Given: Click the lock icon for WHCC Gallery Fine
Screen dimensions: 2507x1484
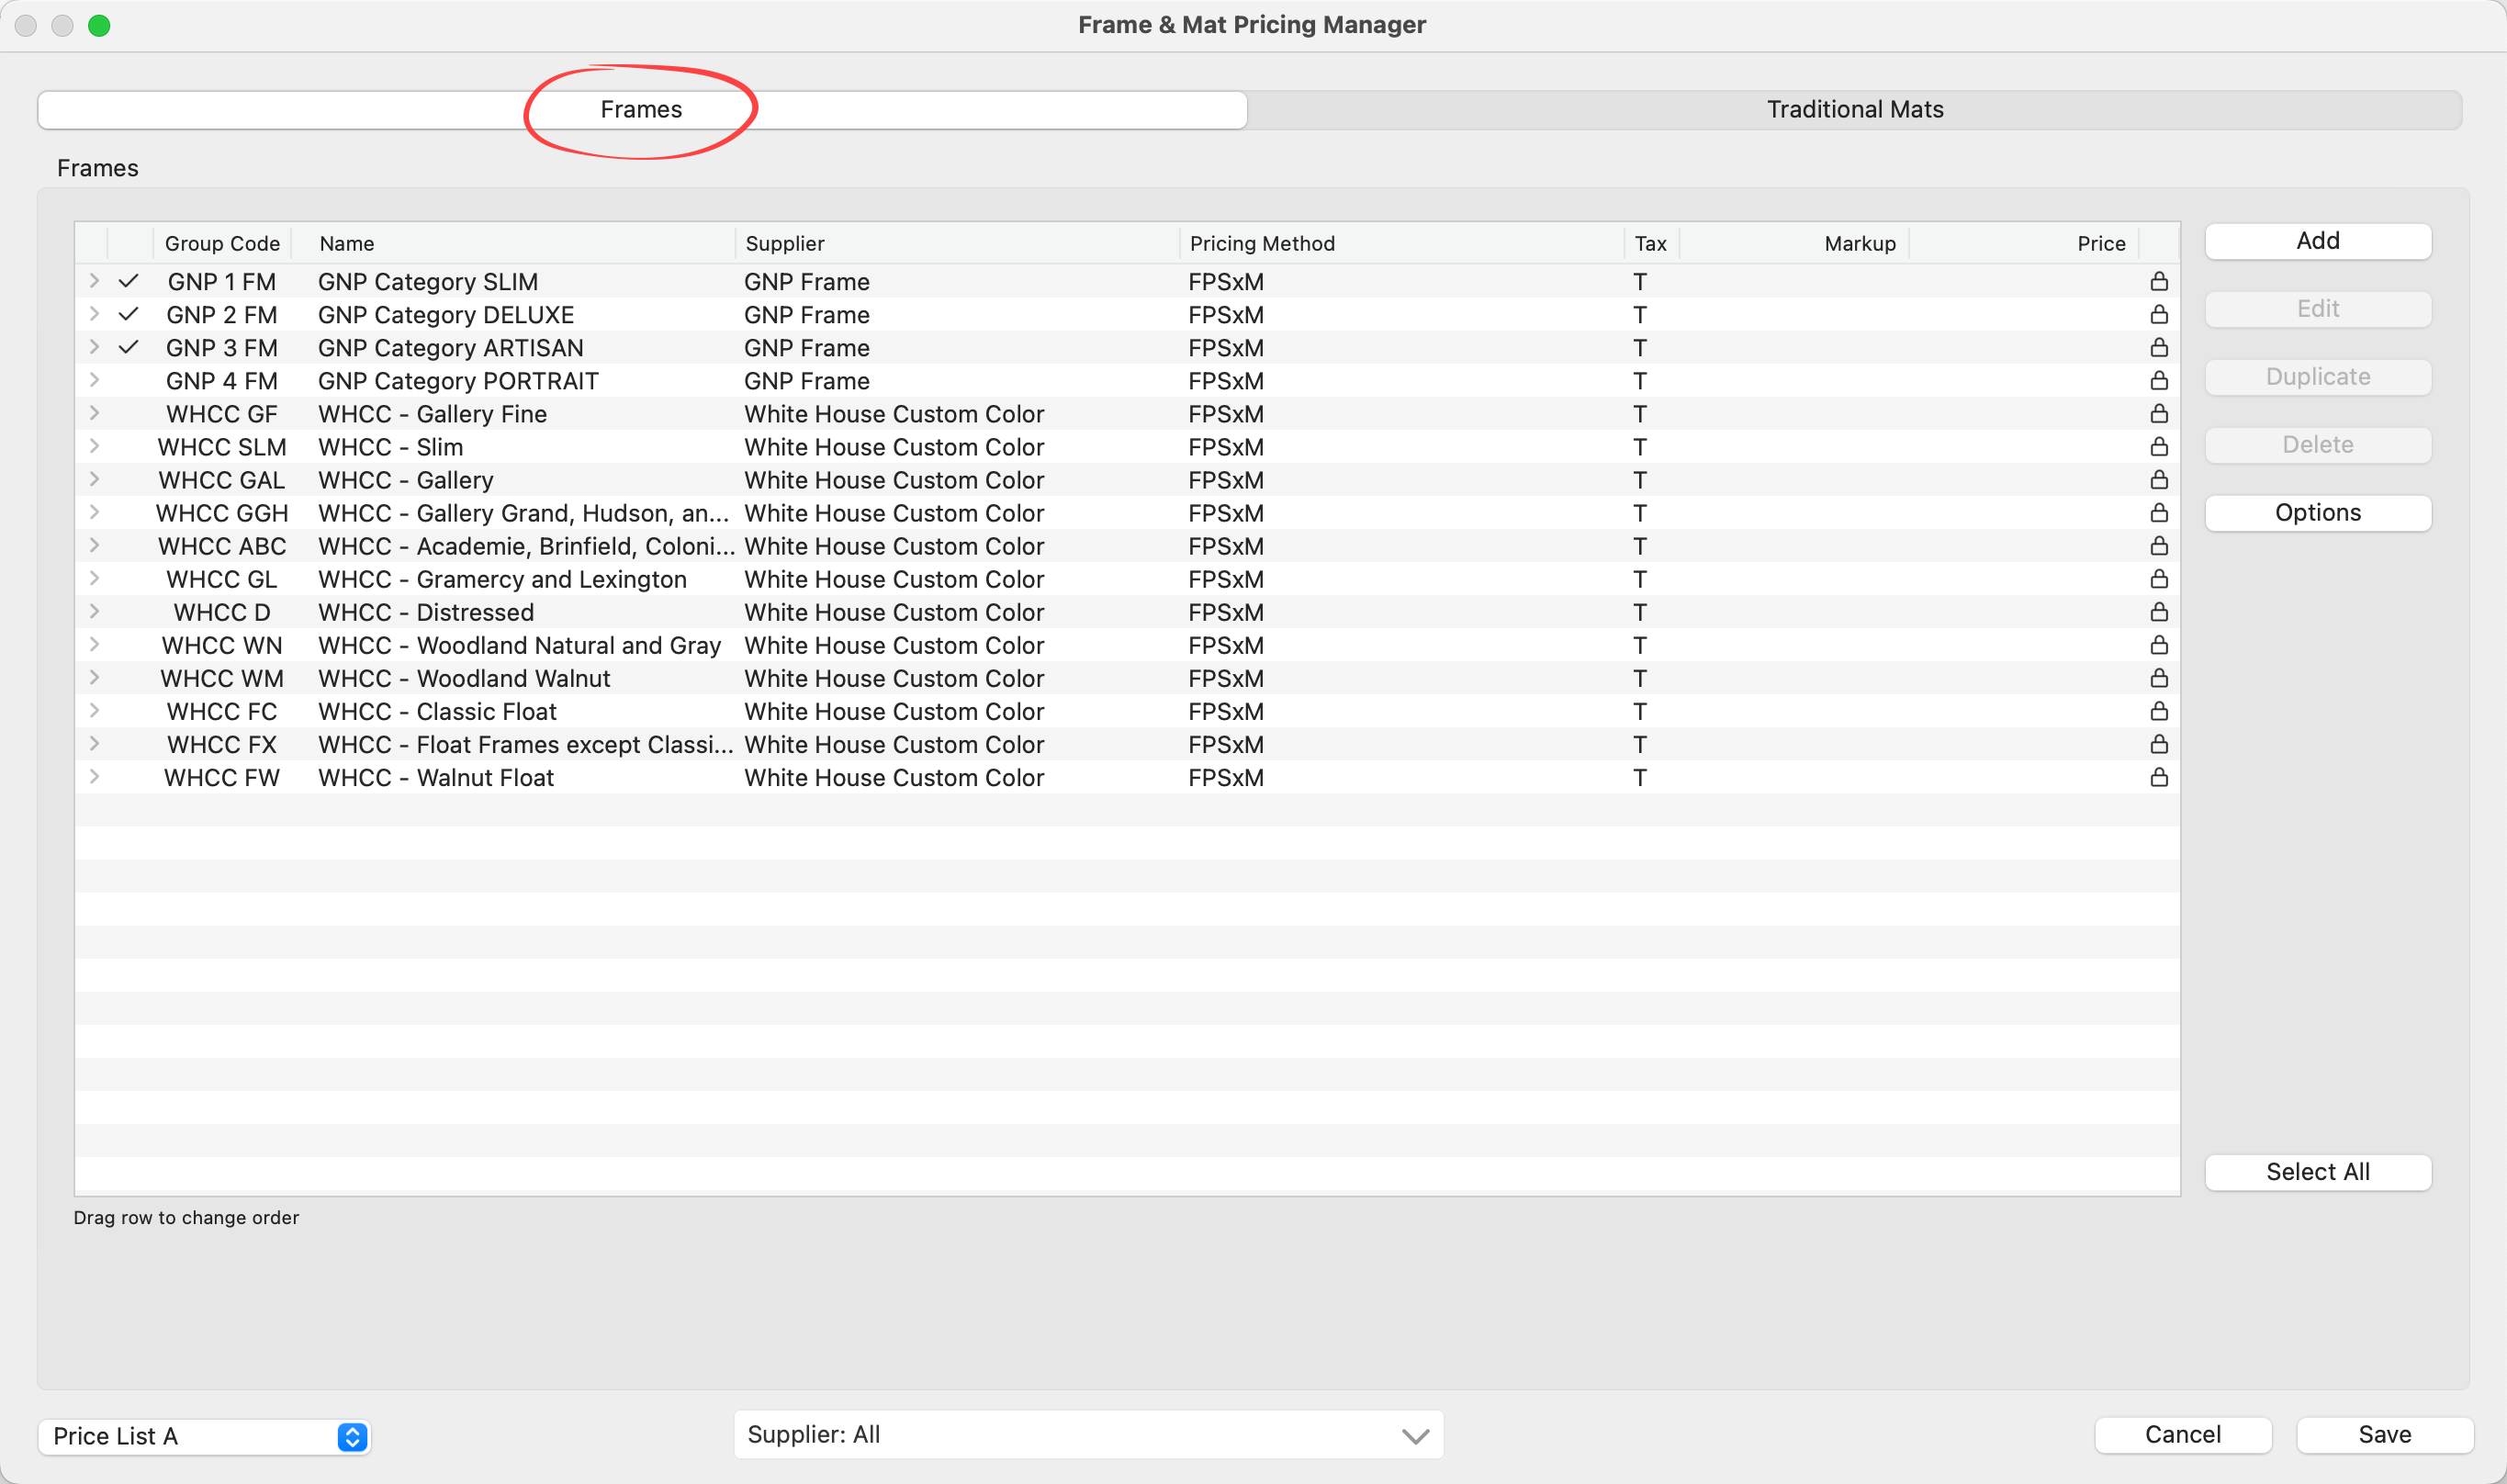Looking at the screenshot, I should 2159,413.
